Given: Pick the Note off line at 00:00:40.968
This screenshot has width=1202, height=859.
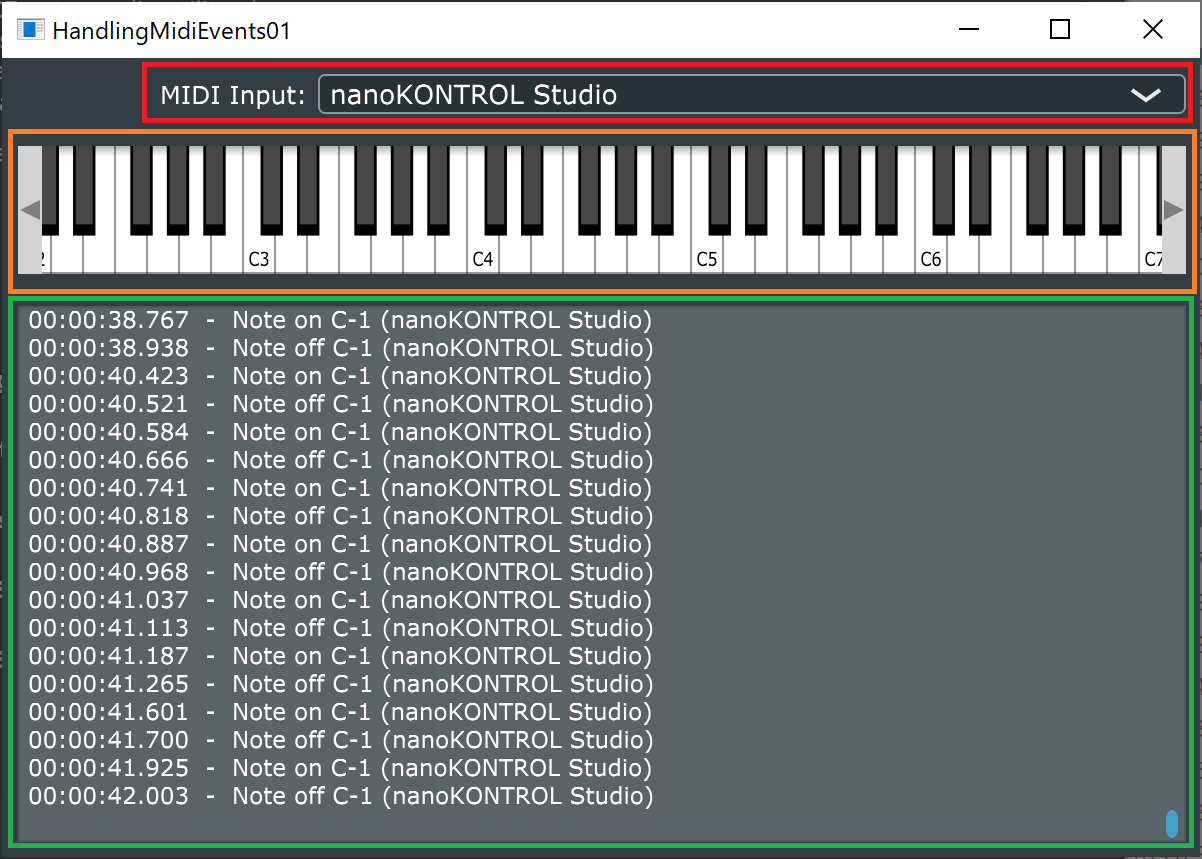Looking at the screenshot, I should click(x=341, y=573).
